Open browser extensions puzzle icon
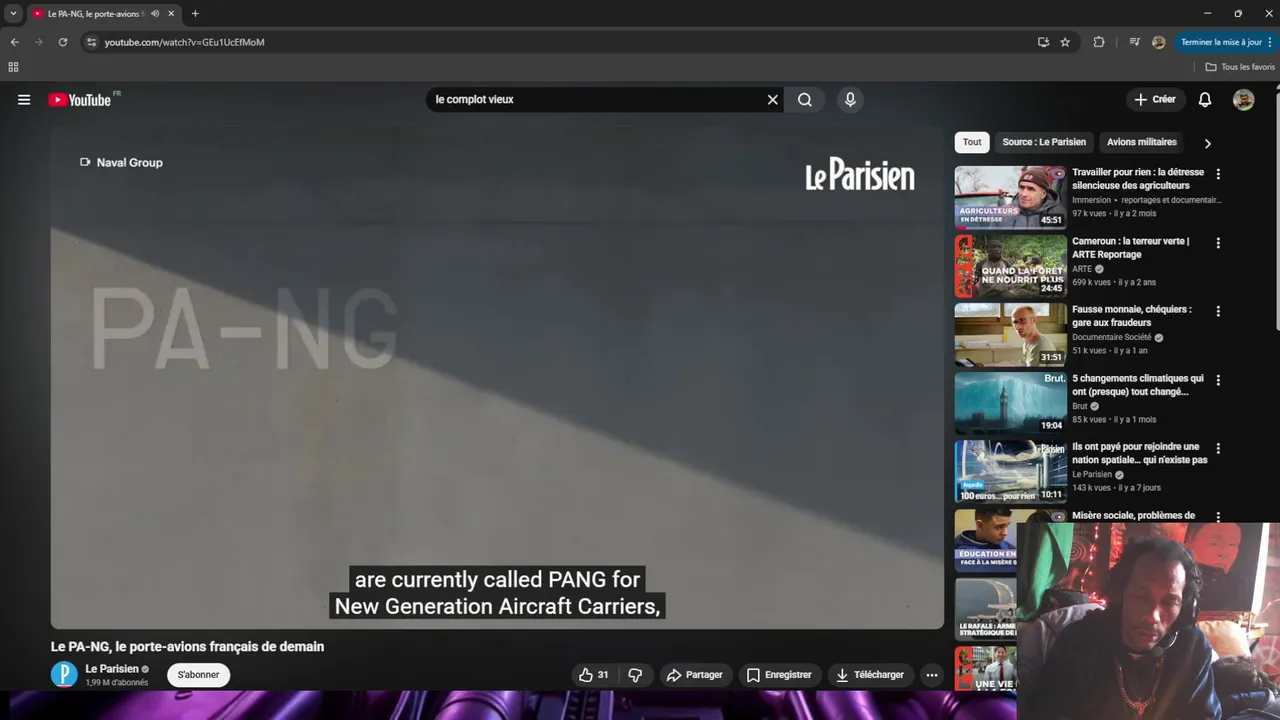The image size is (1280, 720). click(1099, 42)
